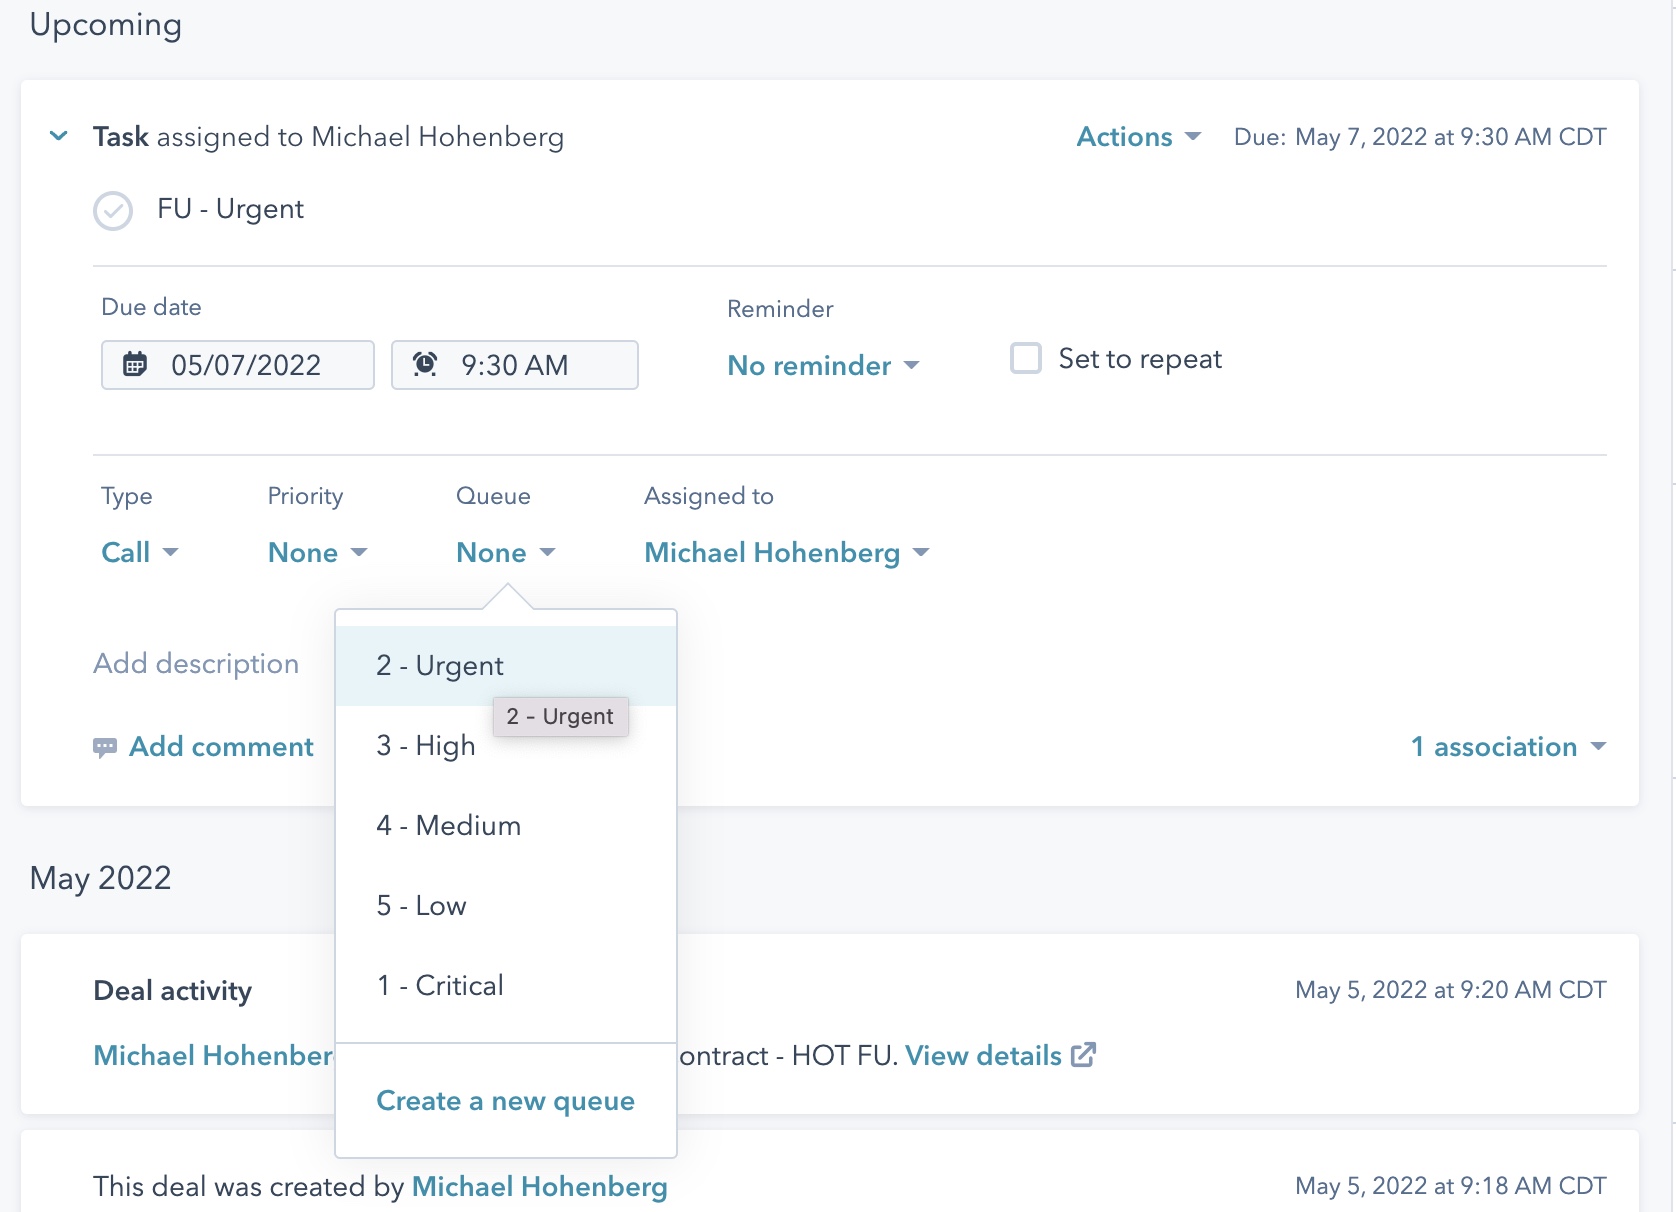The width and height of the screenshot is (1676, 1212).
Task: Open the Assigned to dropdown
Action: tap(786, 552)
